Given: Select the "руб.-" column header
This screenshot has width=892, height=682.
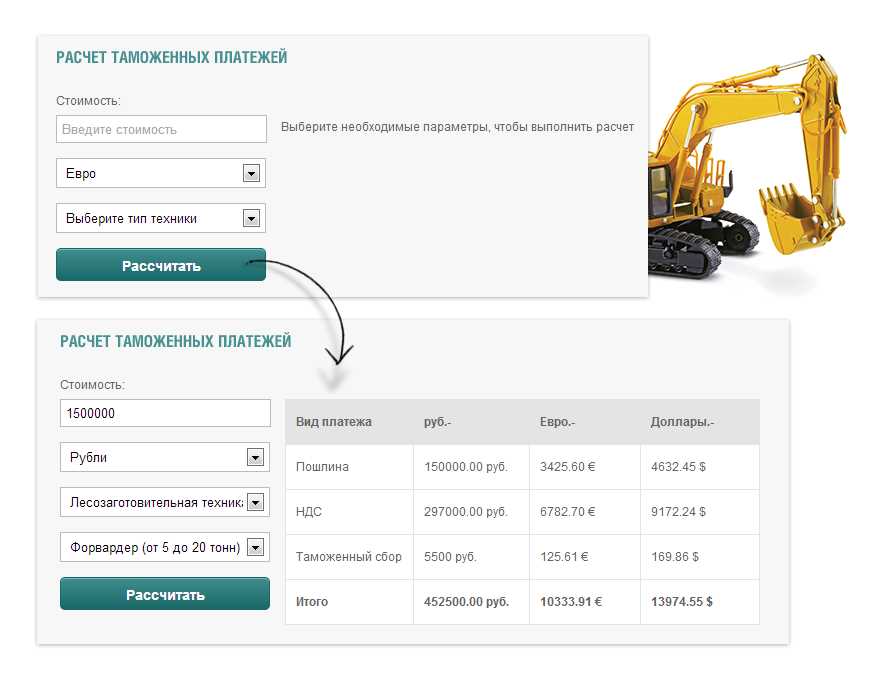Looking at the screenshot, I should pos(438,422).
